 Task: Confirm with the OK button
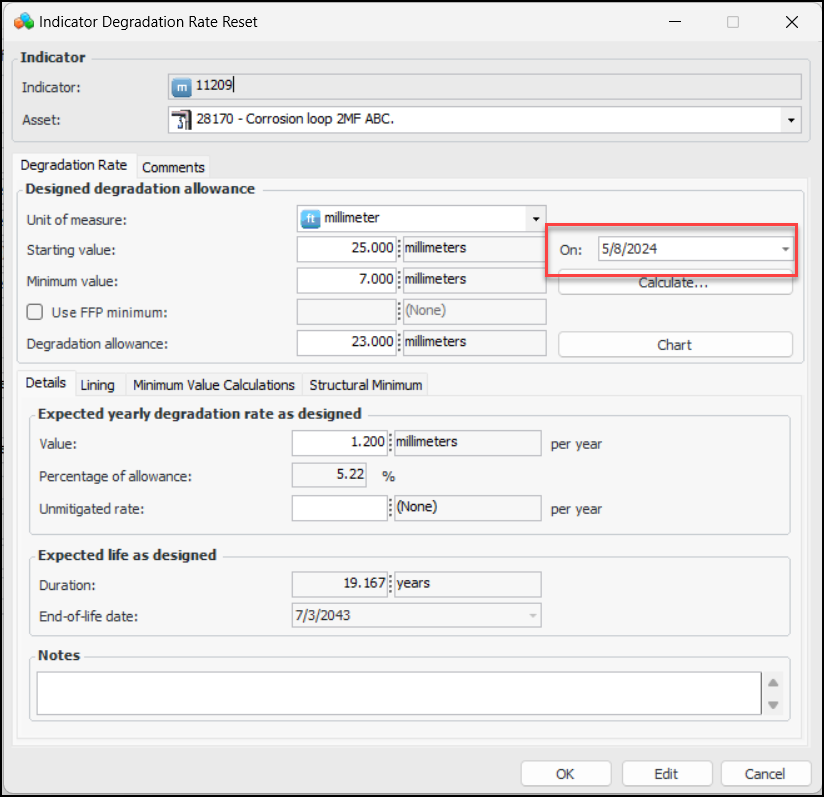(x=565, y=773)
